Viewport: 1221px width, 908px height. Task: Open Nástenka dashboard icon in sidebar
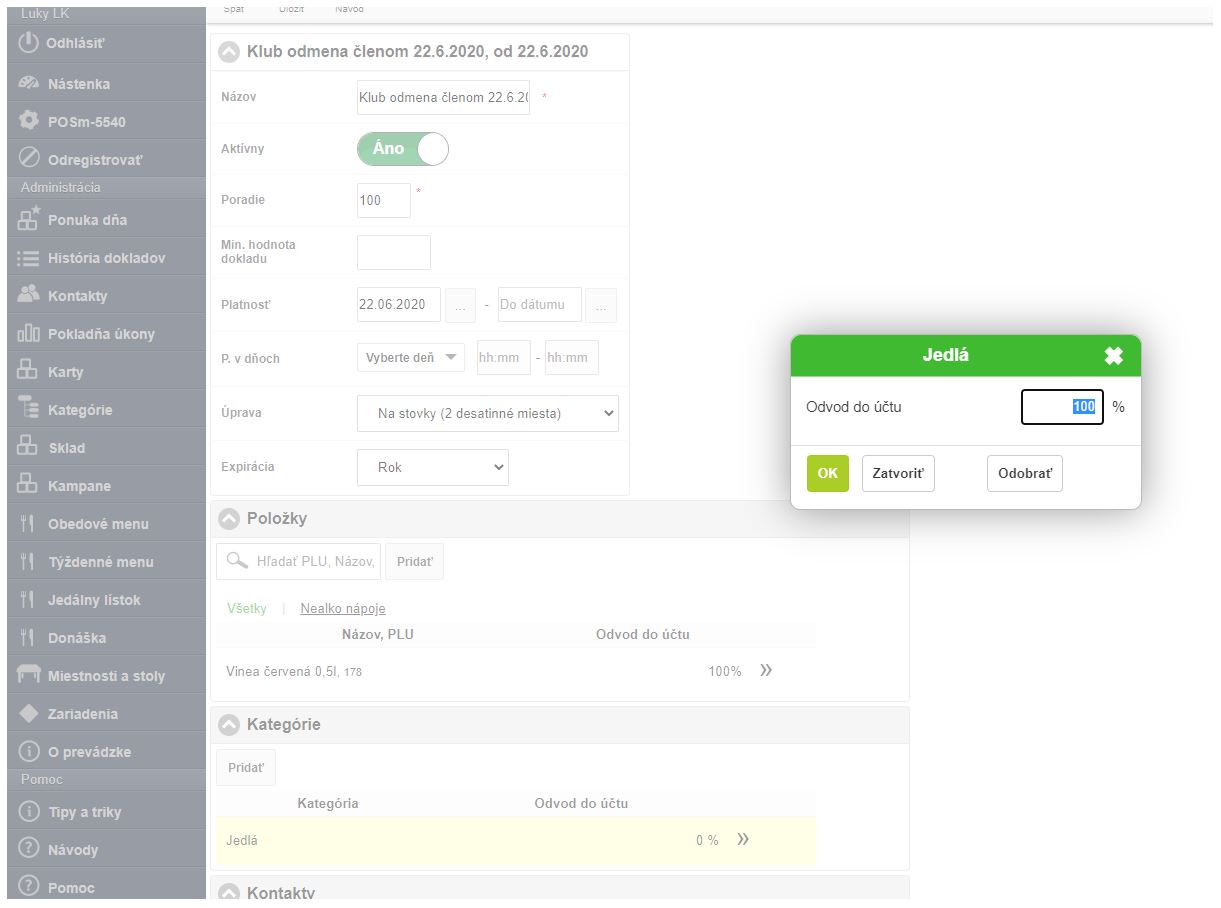[29, 84]
